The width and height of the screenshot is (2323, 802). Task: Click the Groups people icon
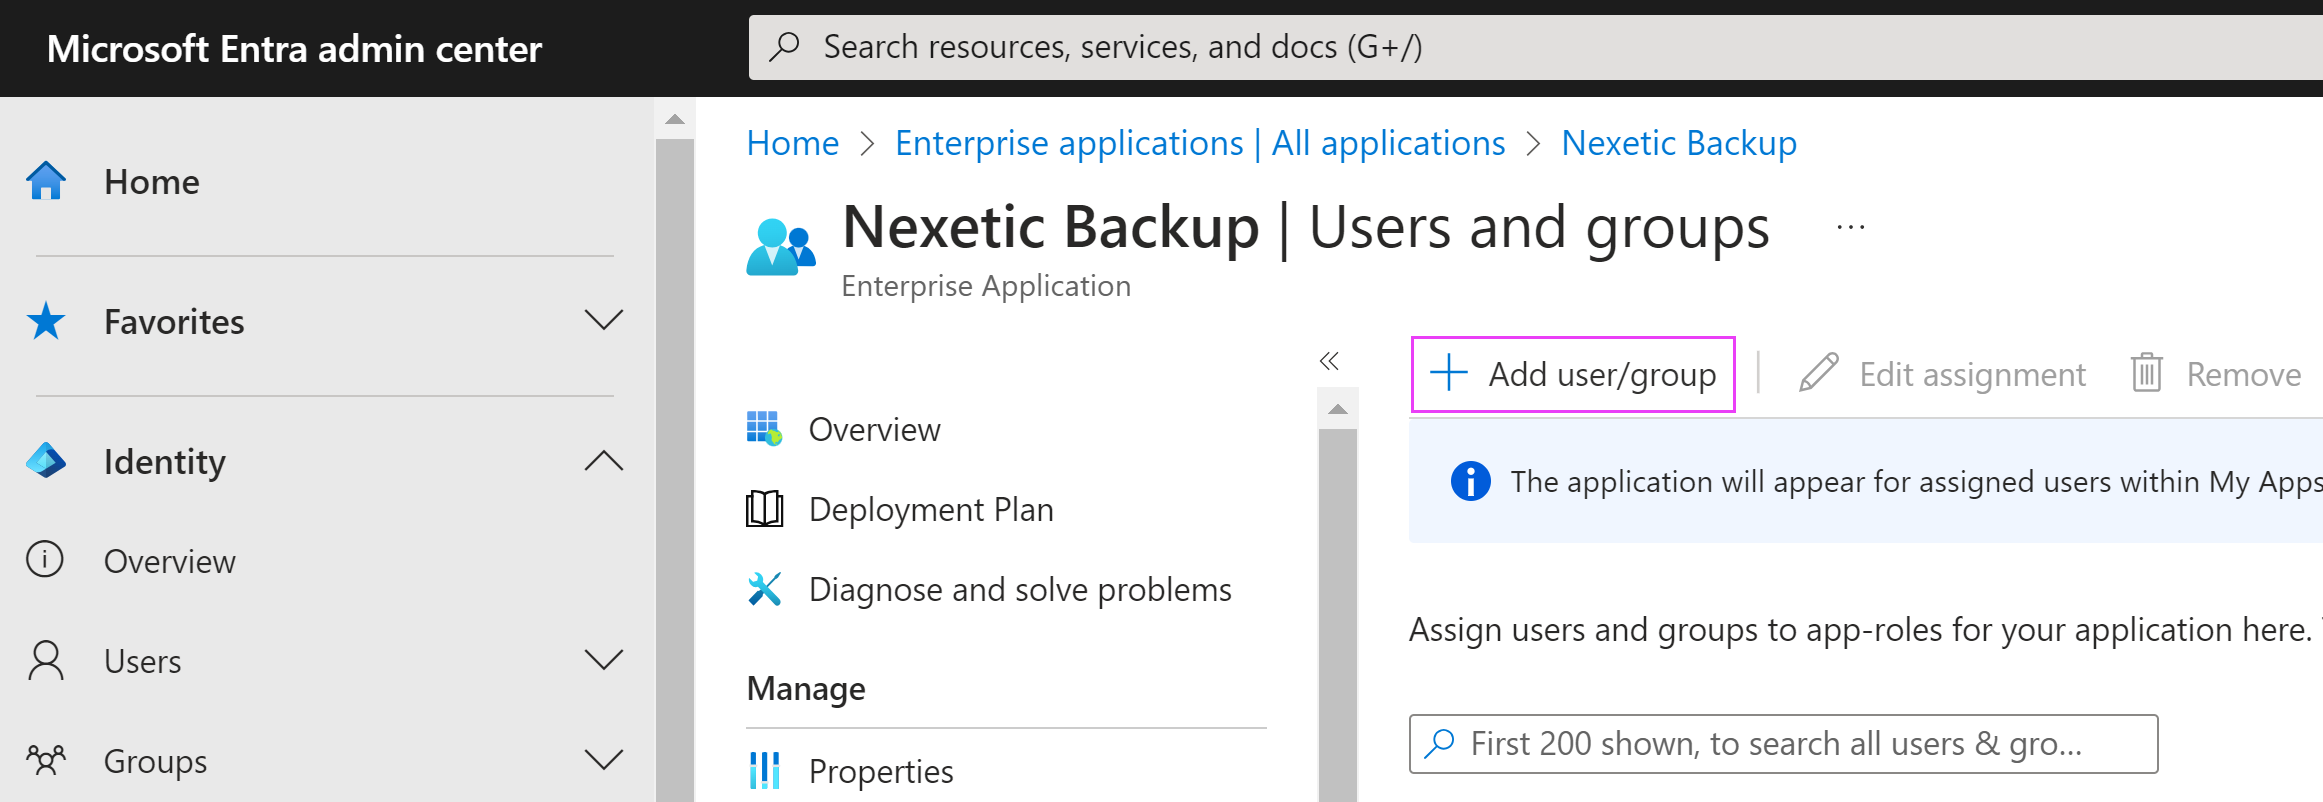pyautogui.click(x=46, y=761)
